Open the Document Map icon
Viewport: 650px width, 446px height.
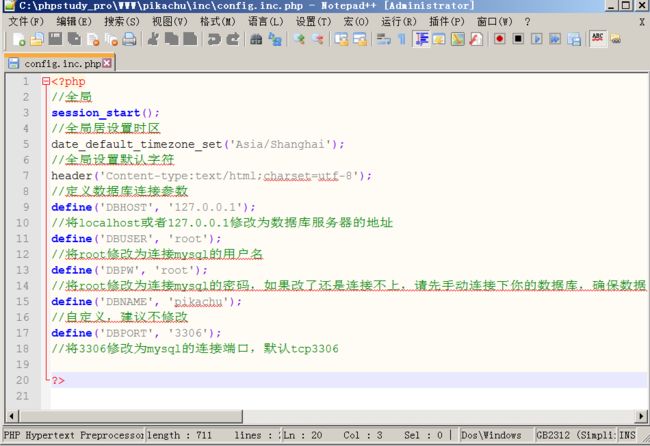(x=458, y=39)
